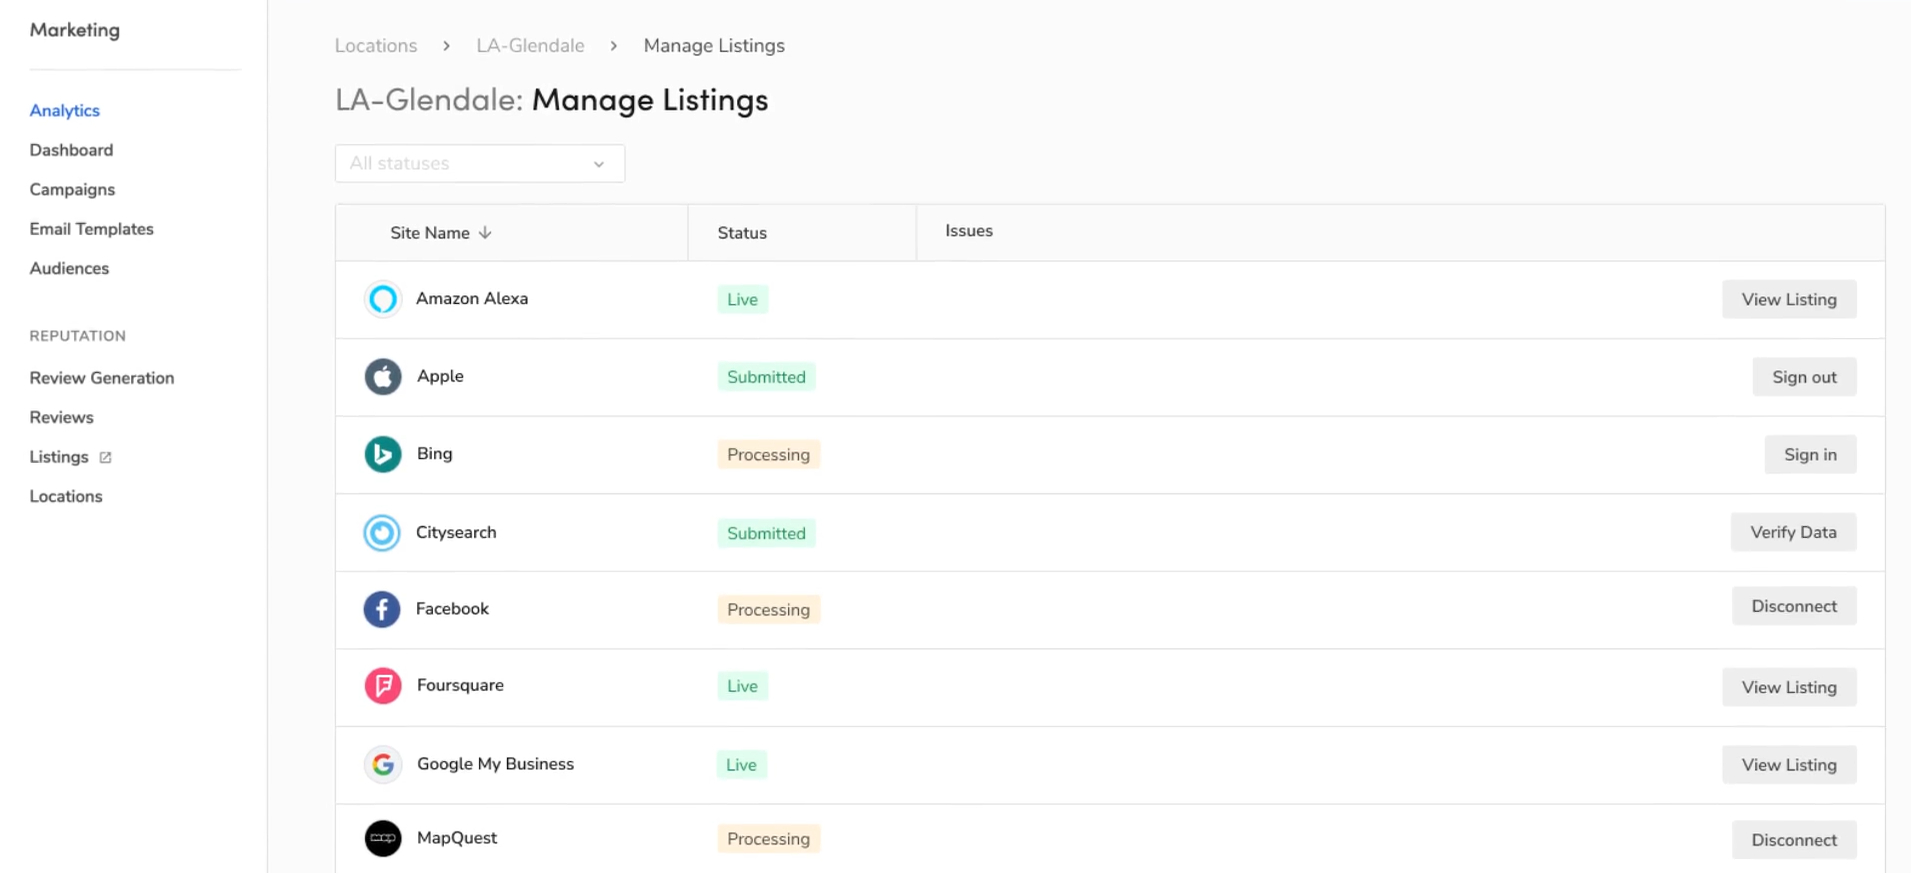This screenshot has height=873, width=1911.
Task: Click Disconnect for Facebook
Action: tap(1794, 606)
